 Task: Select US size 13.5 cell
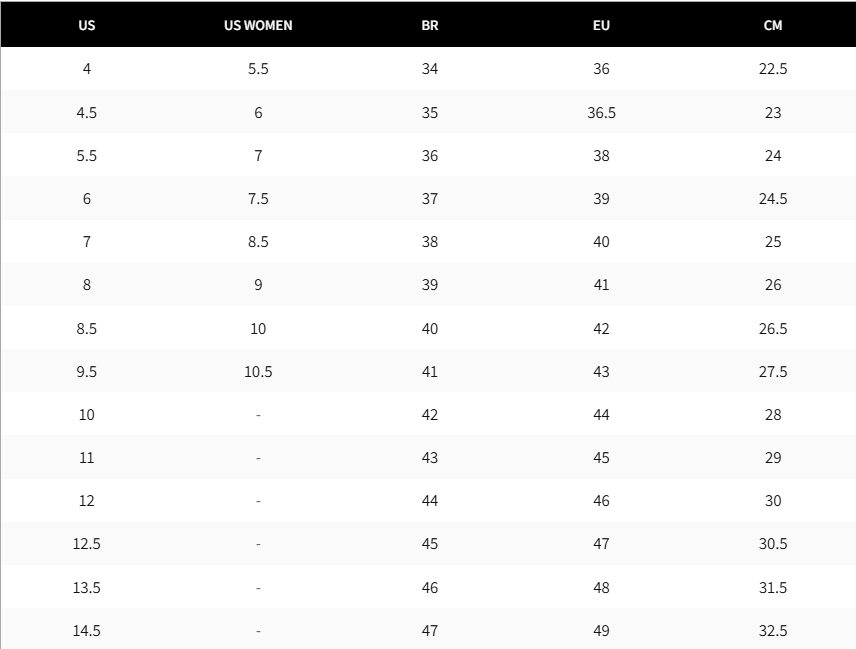[x=87, y=588]
